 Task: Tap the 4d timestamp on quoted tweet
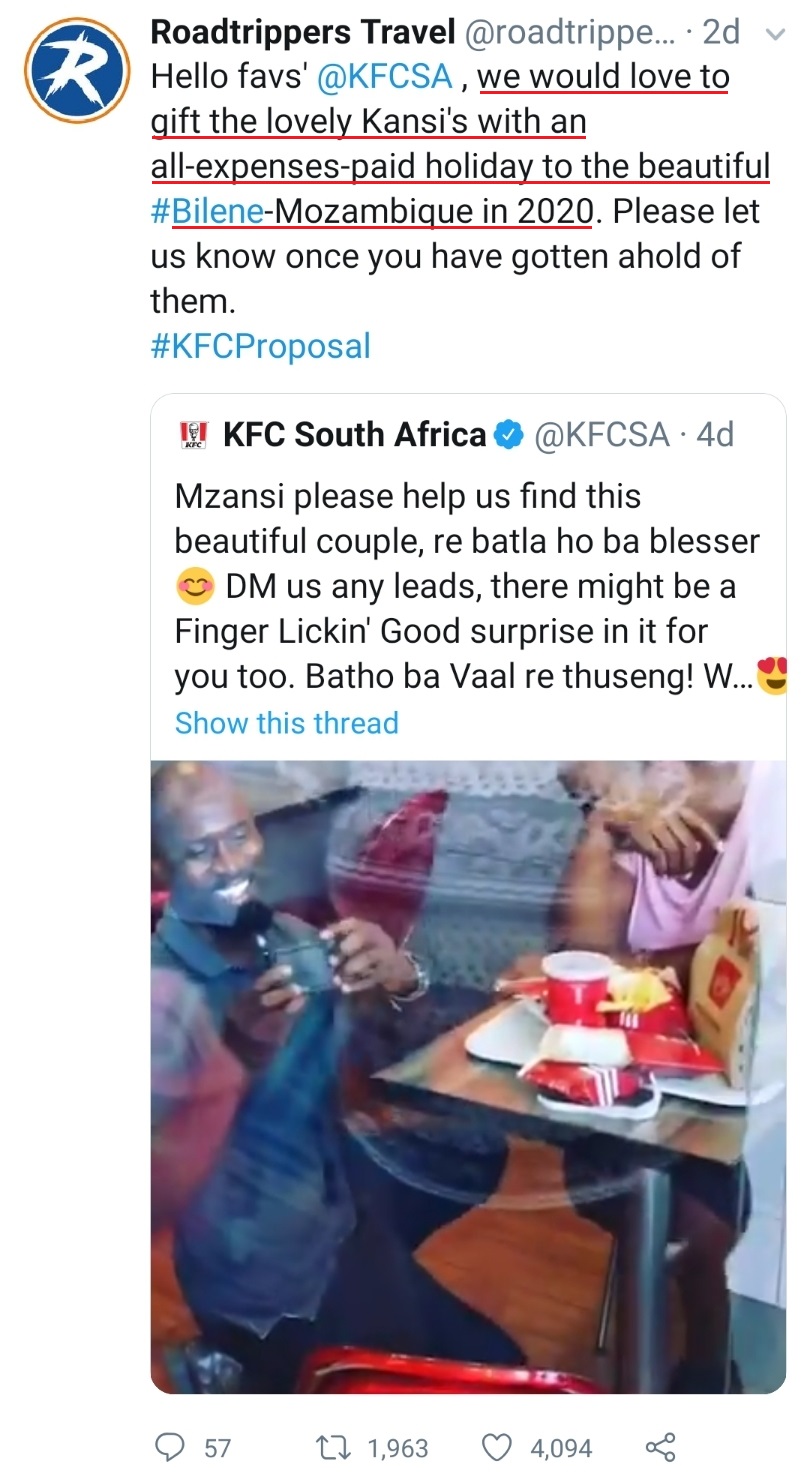(x=715, y=434)
